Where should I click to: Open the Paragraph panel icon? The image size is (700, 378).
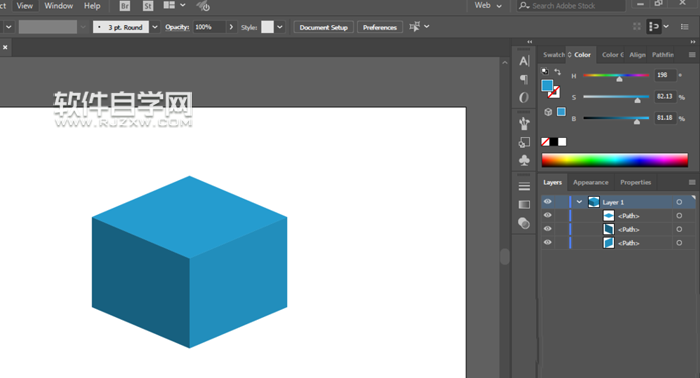(x=524, y=79)
